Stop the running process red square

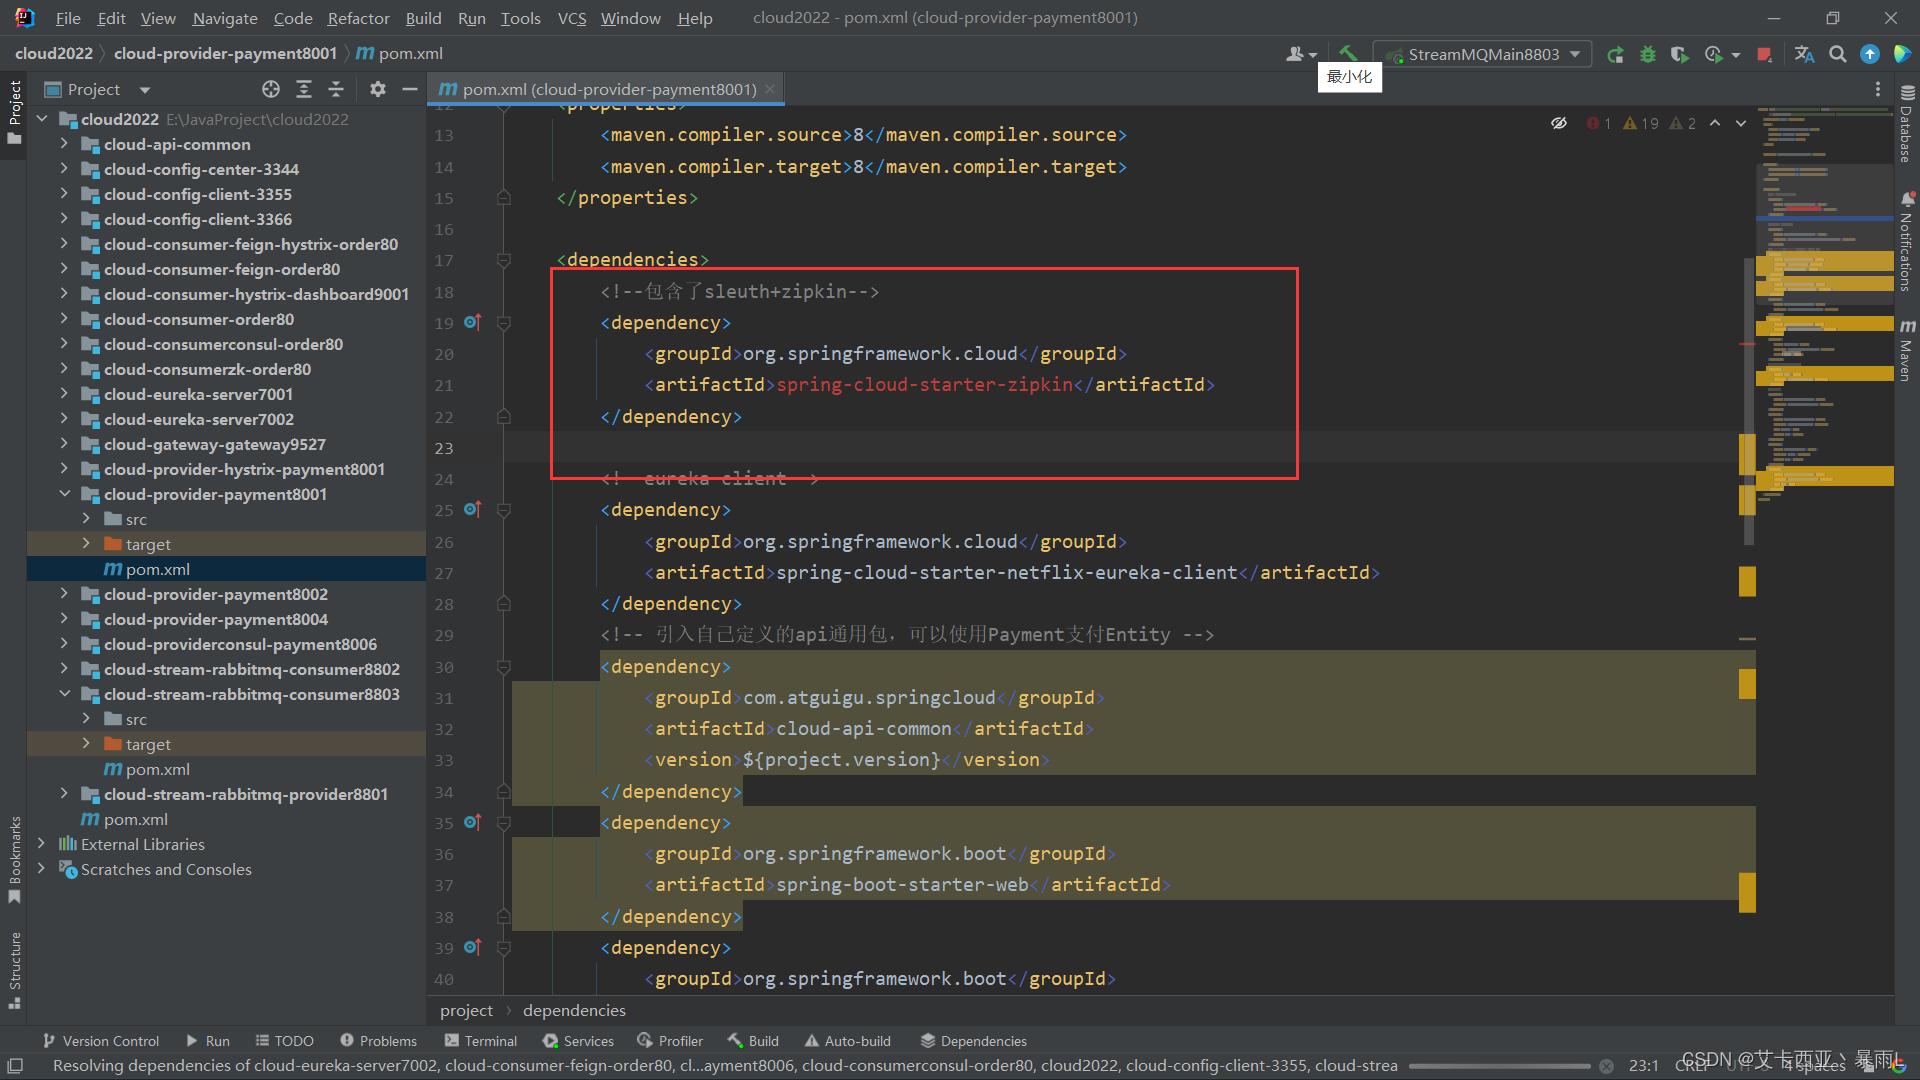[x=1764, y=55]
